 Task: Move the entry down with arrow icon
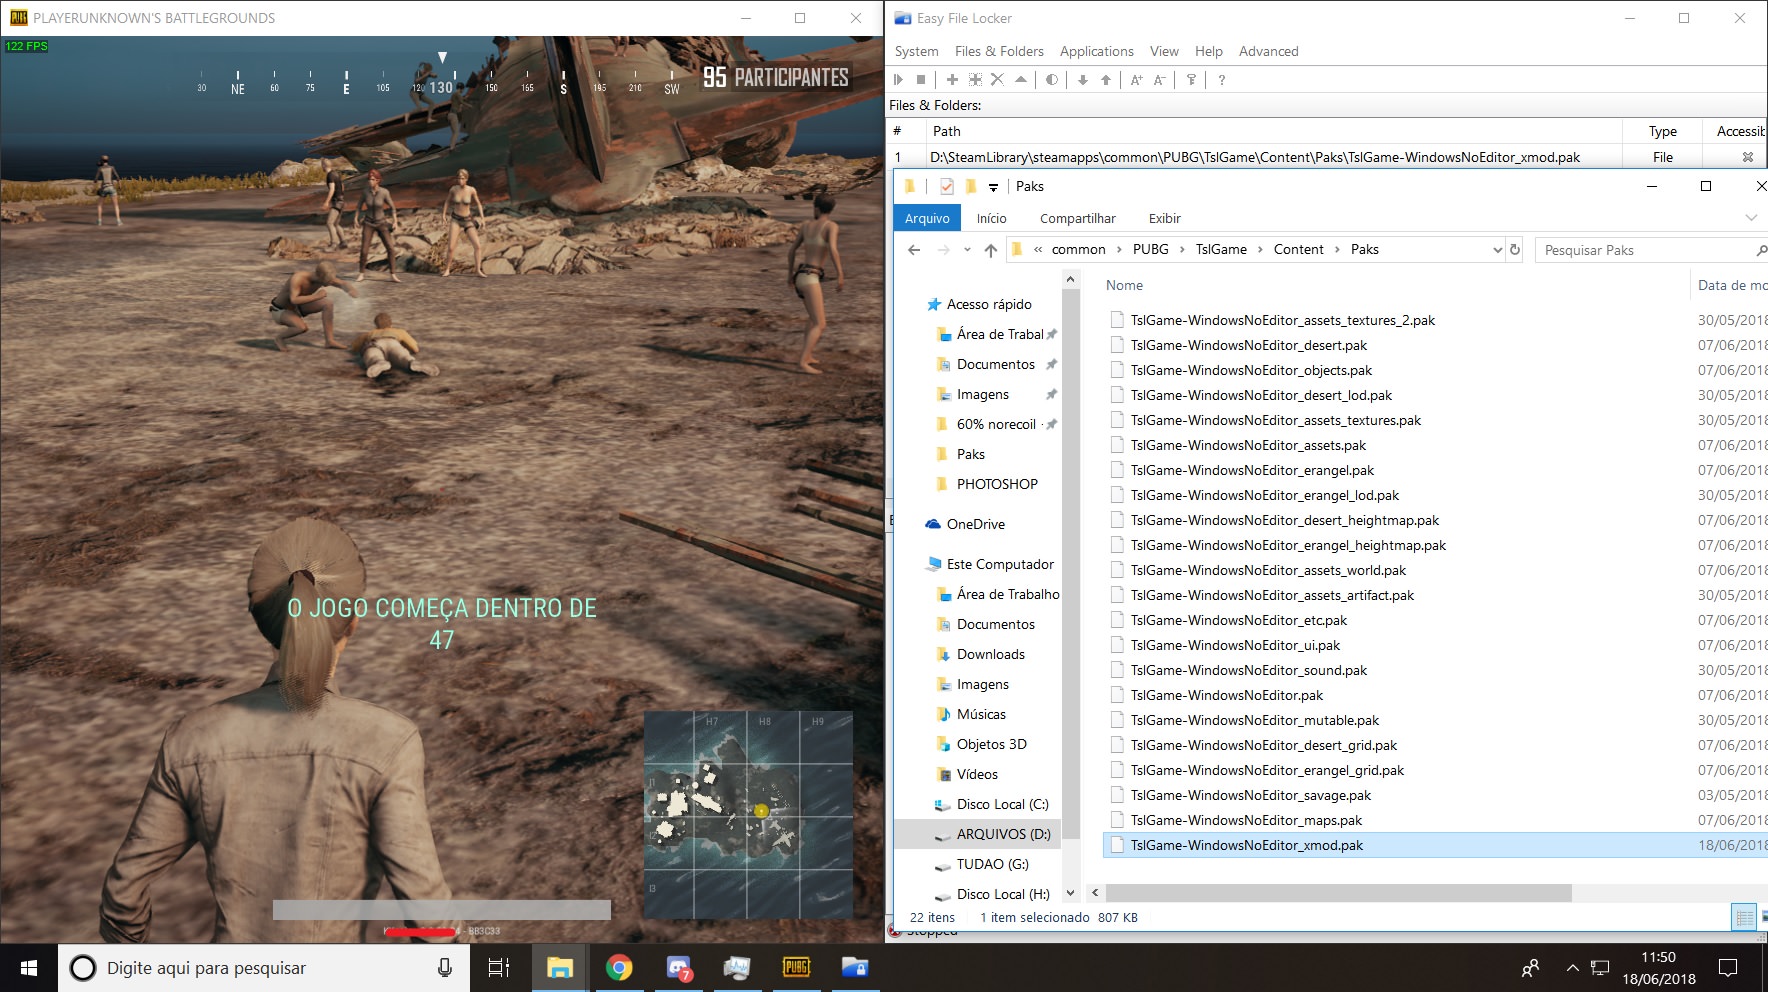pyautogui.click(x=1083, y=80)
